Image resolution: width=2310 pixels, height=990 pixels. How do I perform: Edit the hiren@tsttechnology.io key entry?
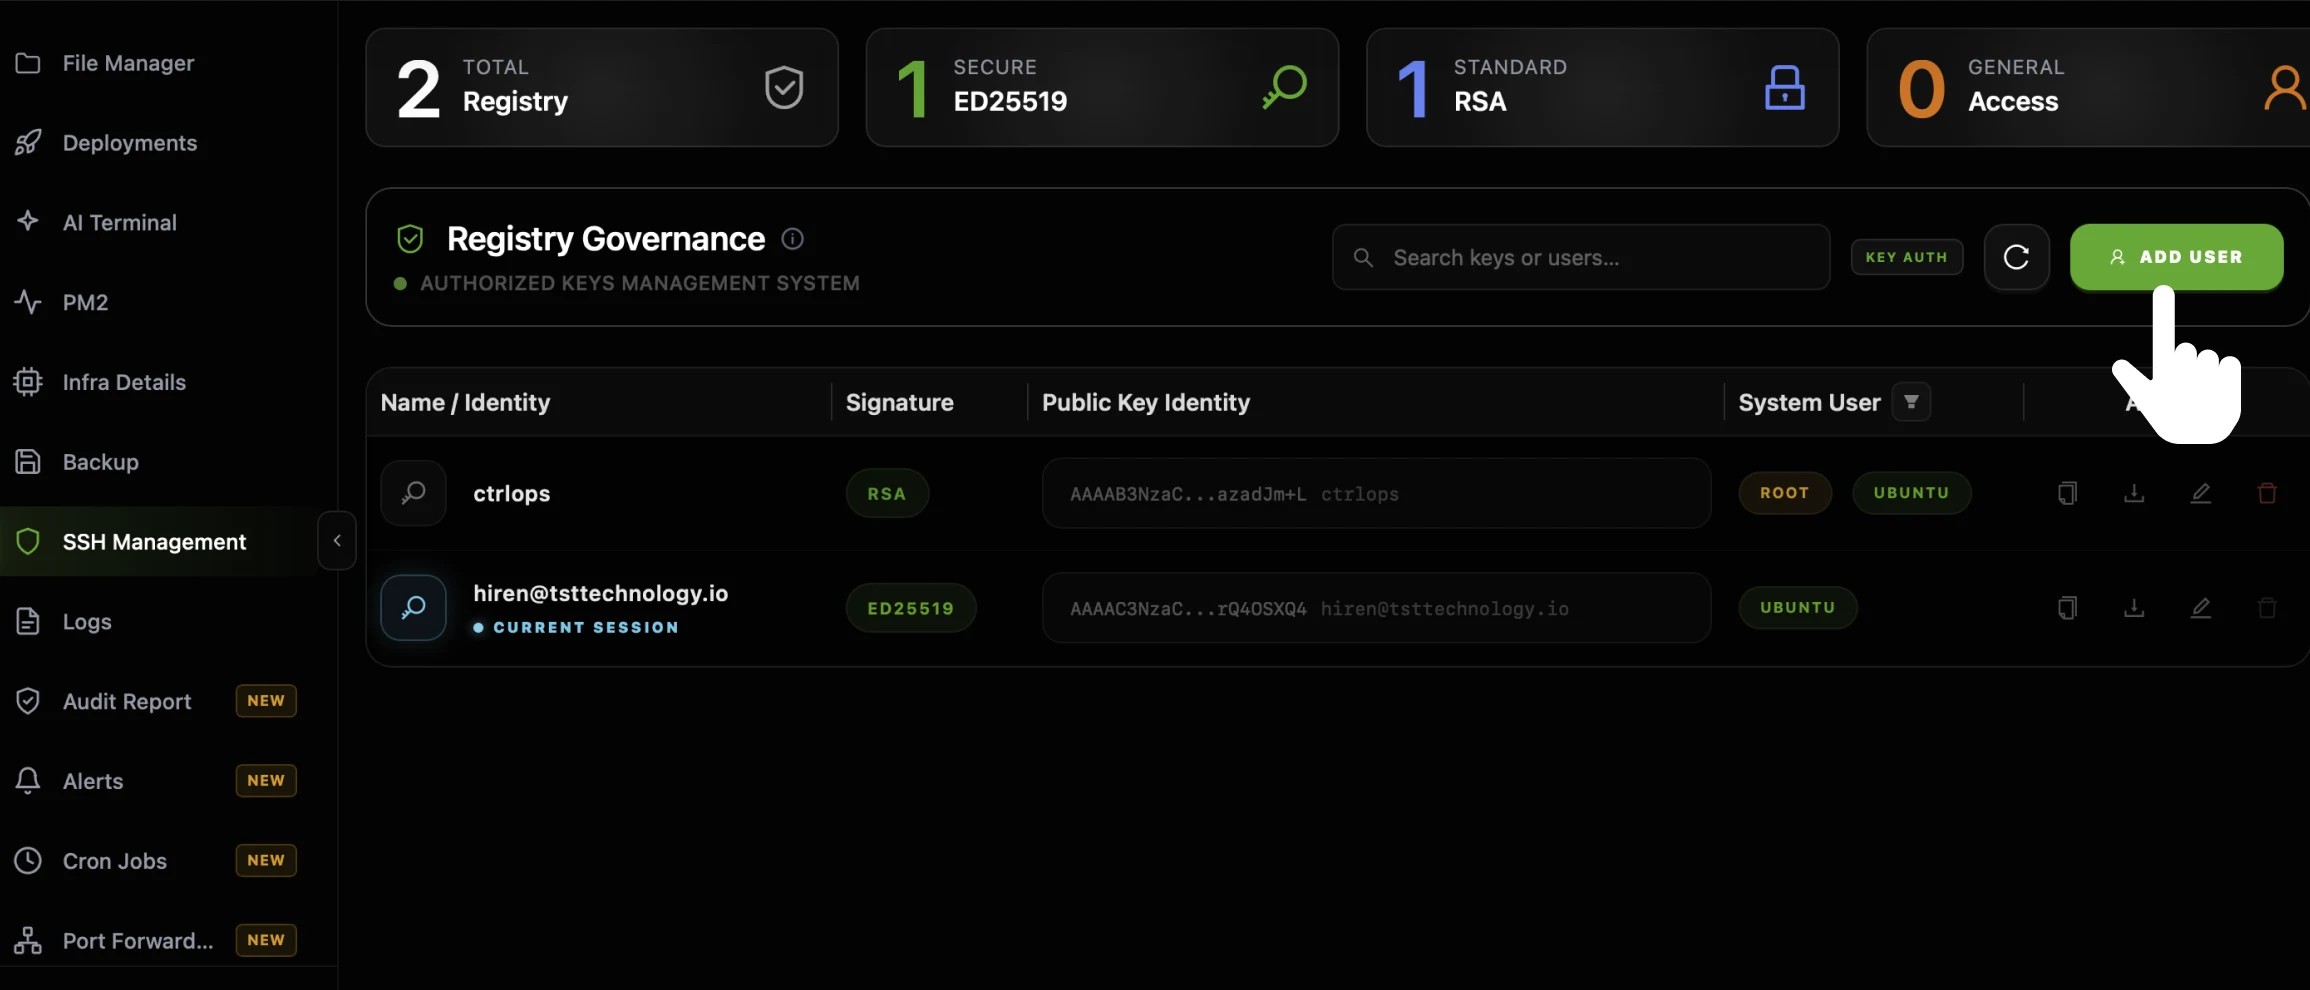point(2201,608)
